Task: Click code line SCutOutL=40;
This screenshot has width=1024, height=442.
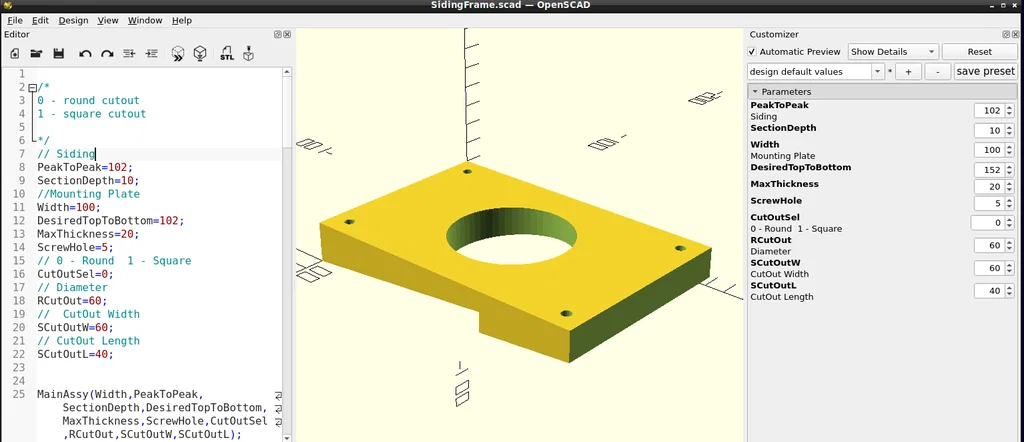Action: pyautogui.click(x=75, y=355)
